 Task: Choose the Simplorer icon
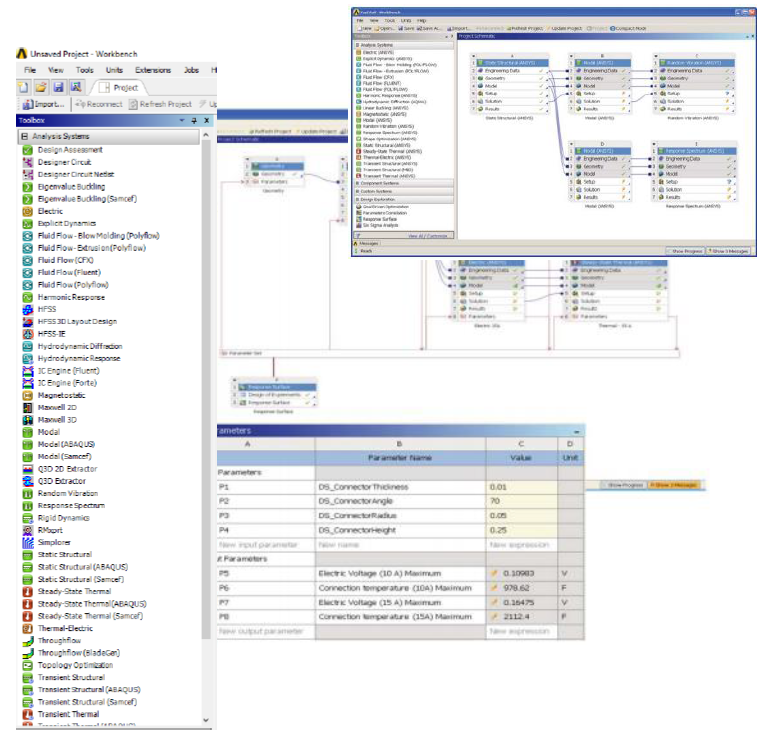click(x=28, y=542)
